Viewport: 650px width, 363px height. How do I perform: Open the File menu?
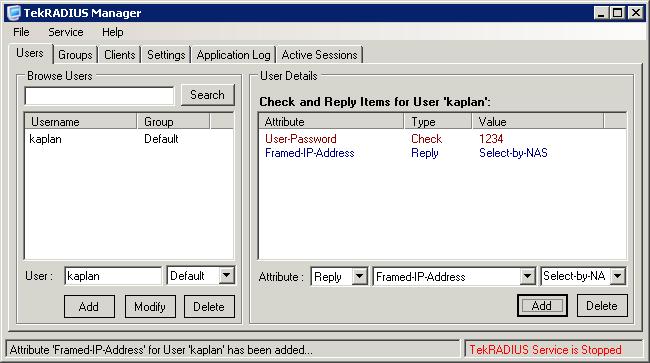[x=21, y=32]
